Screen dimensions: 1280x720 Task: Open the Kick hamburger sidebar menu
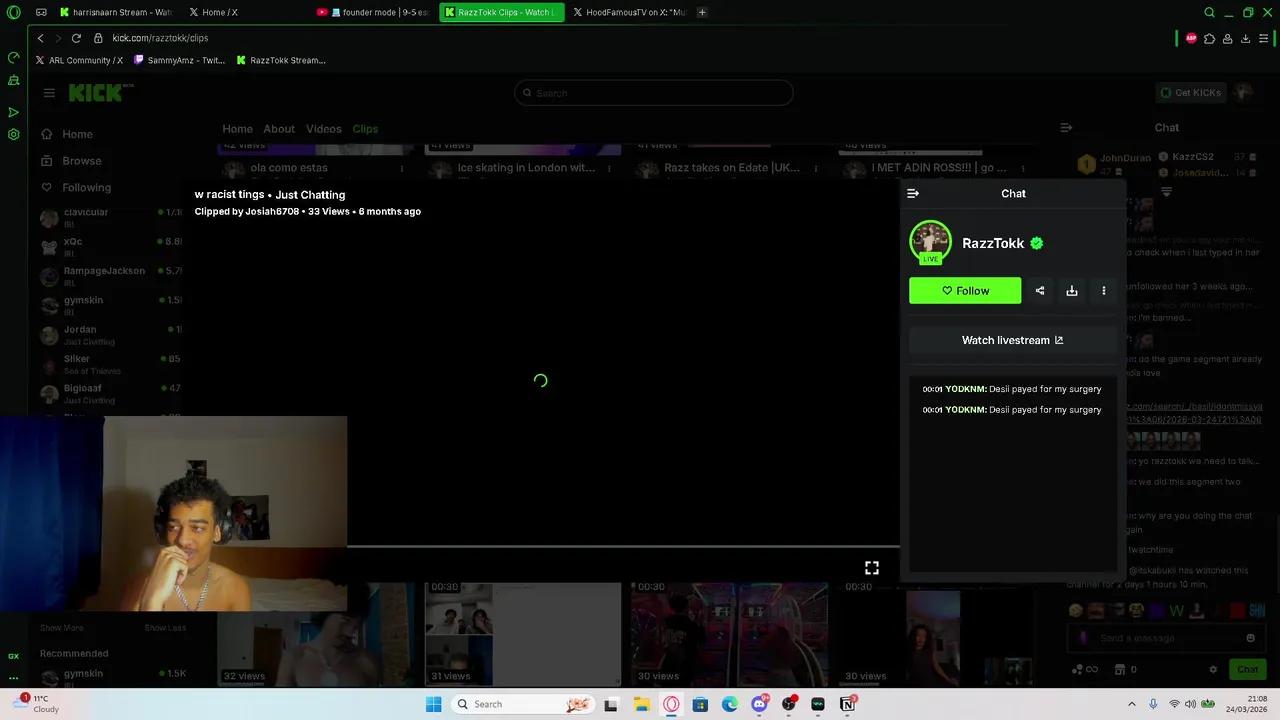point(49,93)
